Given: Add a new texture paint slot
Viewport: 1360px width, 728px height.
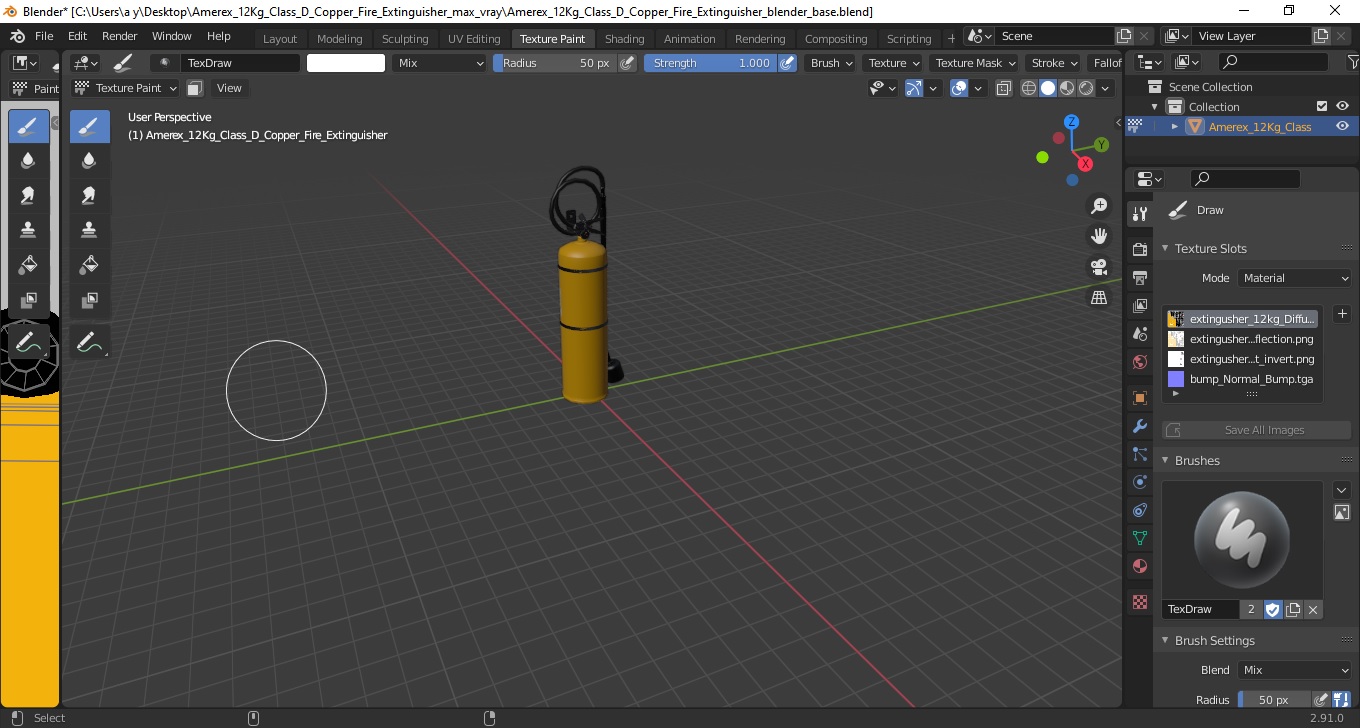Looking at the screenshot, I should click(x=1342, y=314).
